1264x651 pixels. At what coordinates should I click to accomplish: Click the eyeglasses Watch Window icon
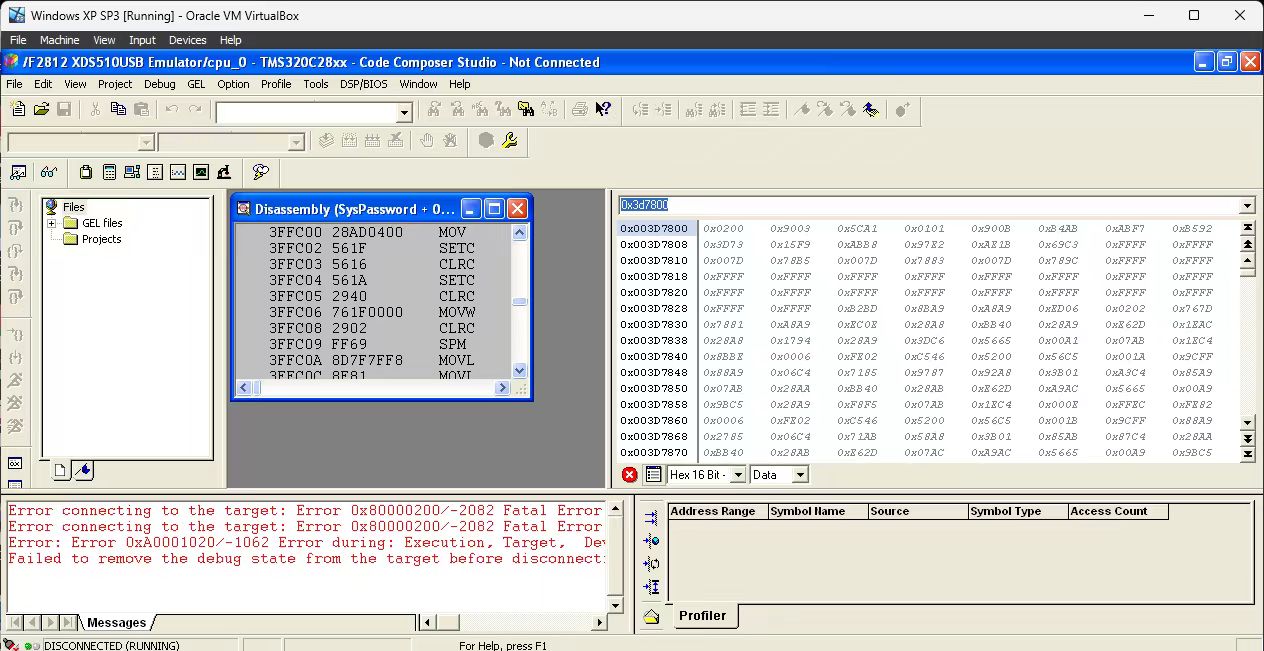(x=48, y=172)
